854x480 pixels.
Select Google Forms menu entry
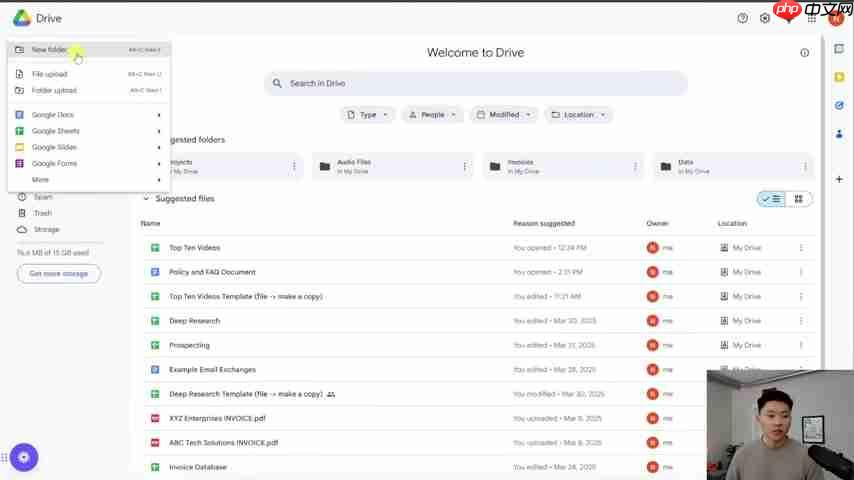[89, 163]
